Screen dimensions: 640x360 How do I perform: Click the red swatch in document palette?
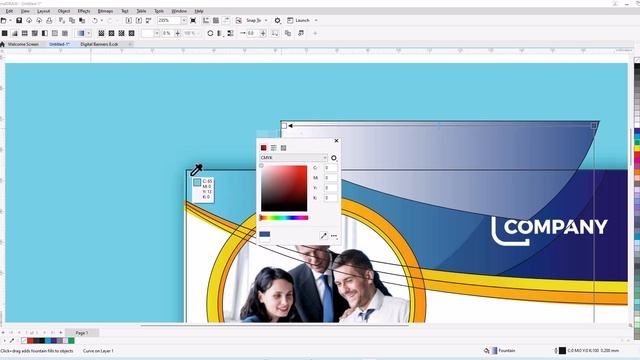[x=31, y=340]
